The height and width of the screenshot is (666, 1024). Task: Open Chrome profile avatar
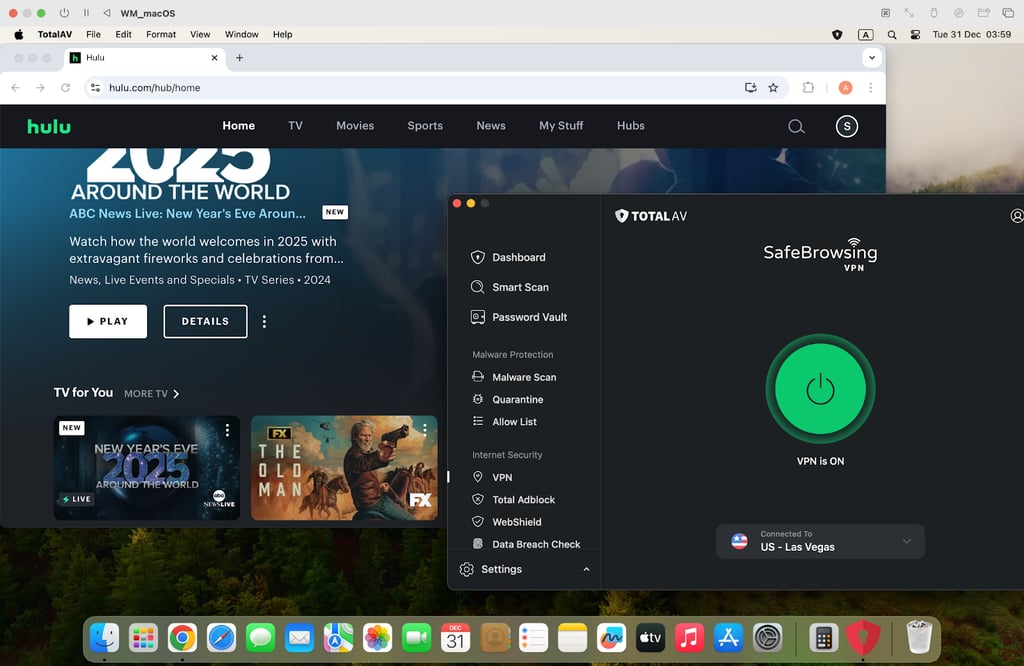pos(845,87)
